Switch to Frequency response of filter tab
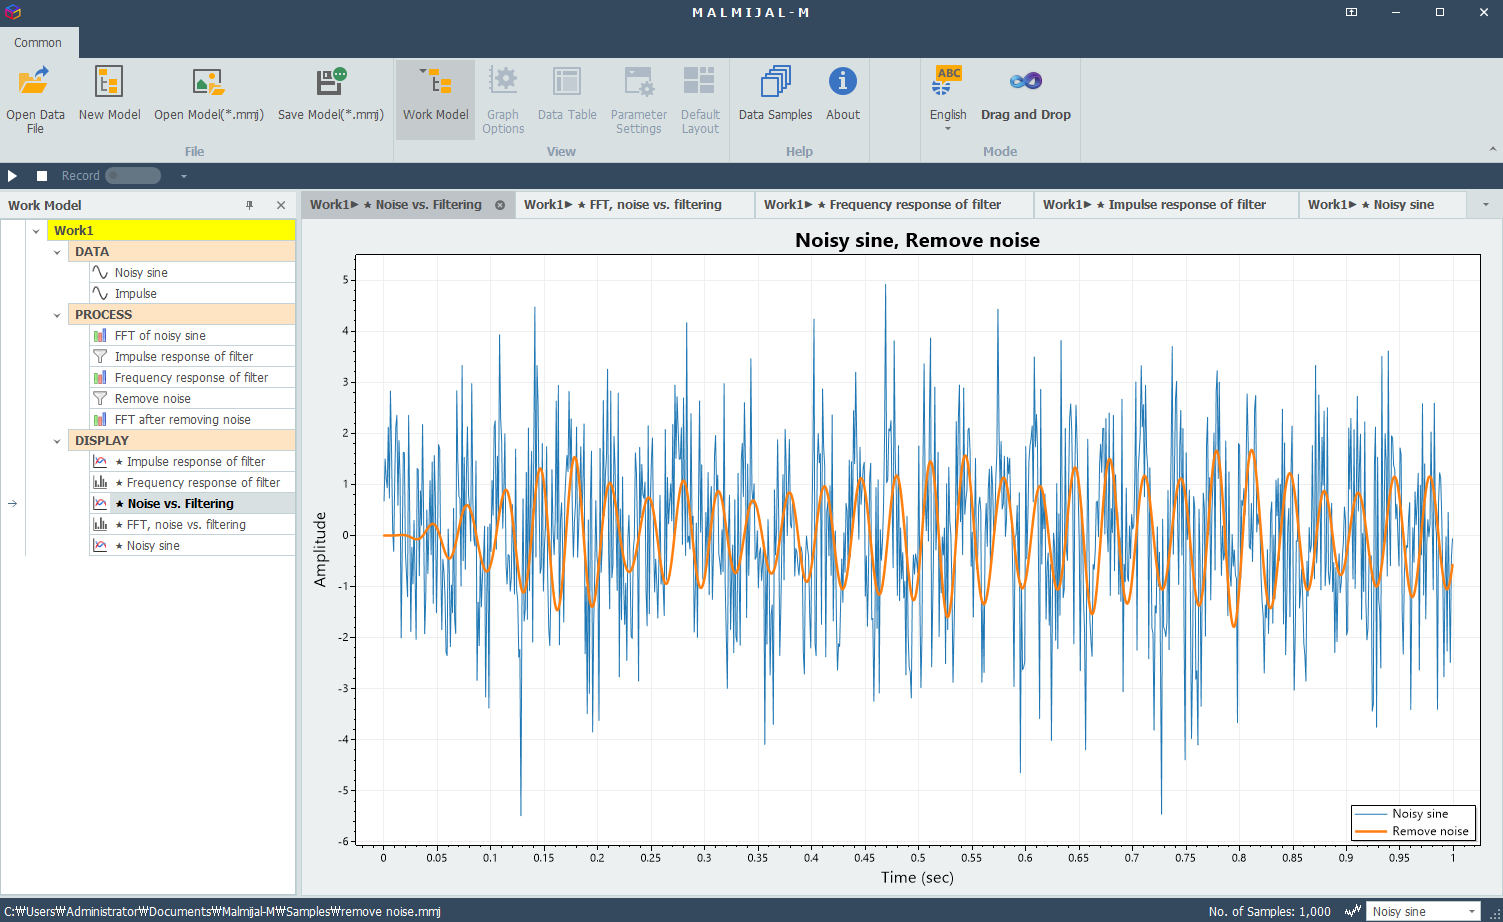 point(893,205)
